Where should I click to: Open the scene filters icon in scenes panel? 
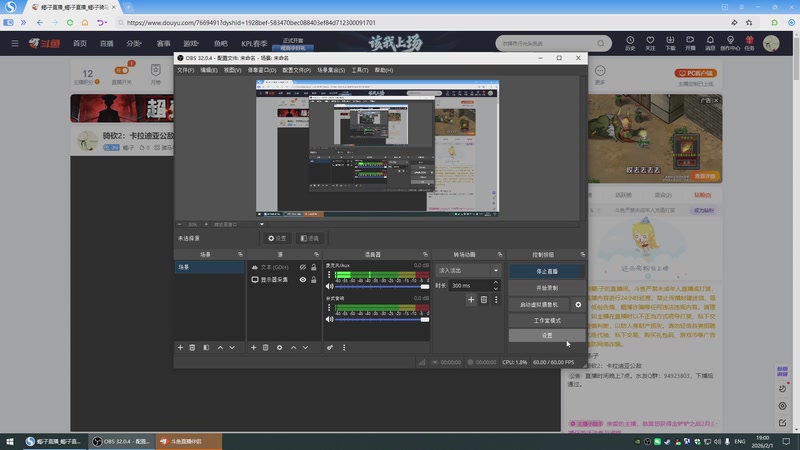(206, 347)
